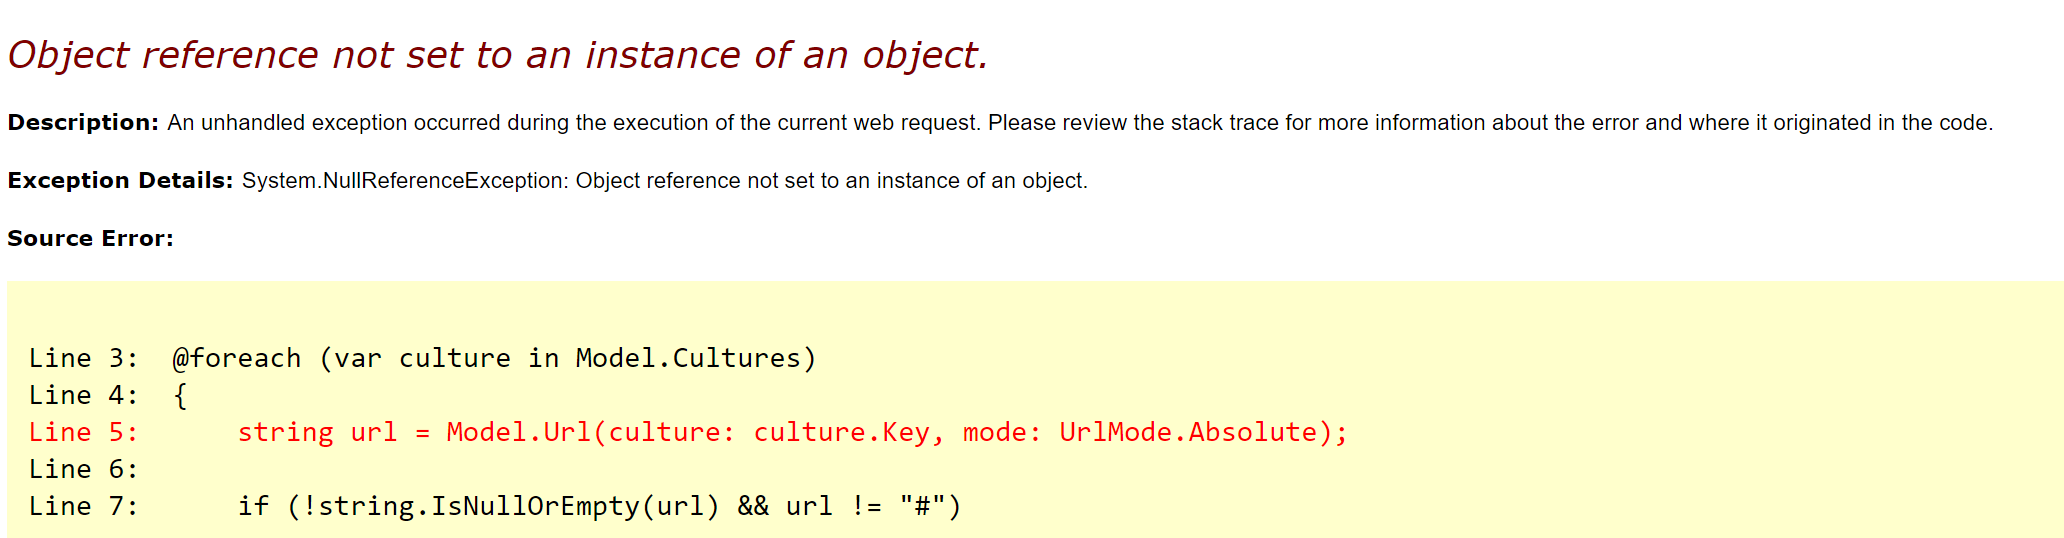This screenshot has height=538, width=2064.
Task: Click 'string url' in the red line
Action: (x=317, y=432)
